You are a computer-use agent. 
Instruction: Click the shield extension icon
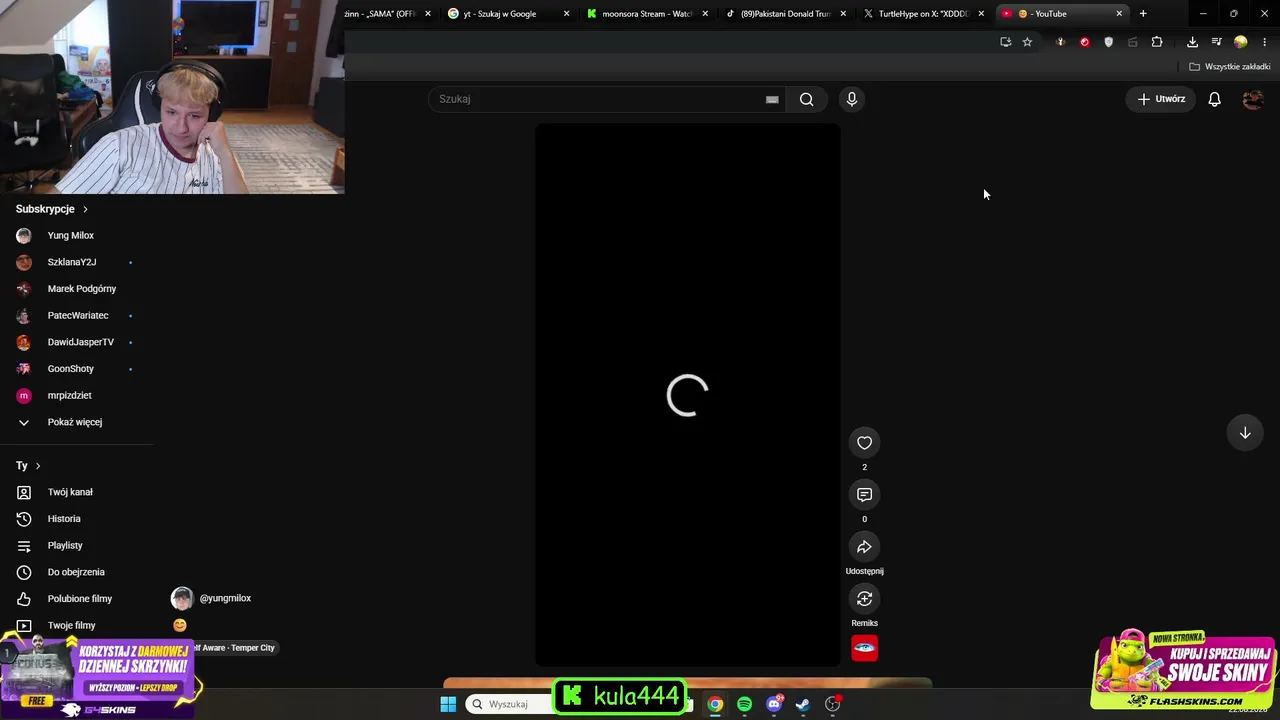click(1108, 42)
